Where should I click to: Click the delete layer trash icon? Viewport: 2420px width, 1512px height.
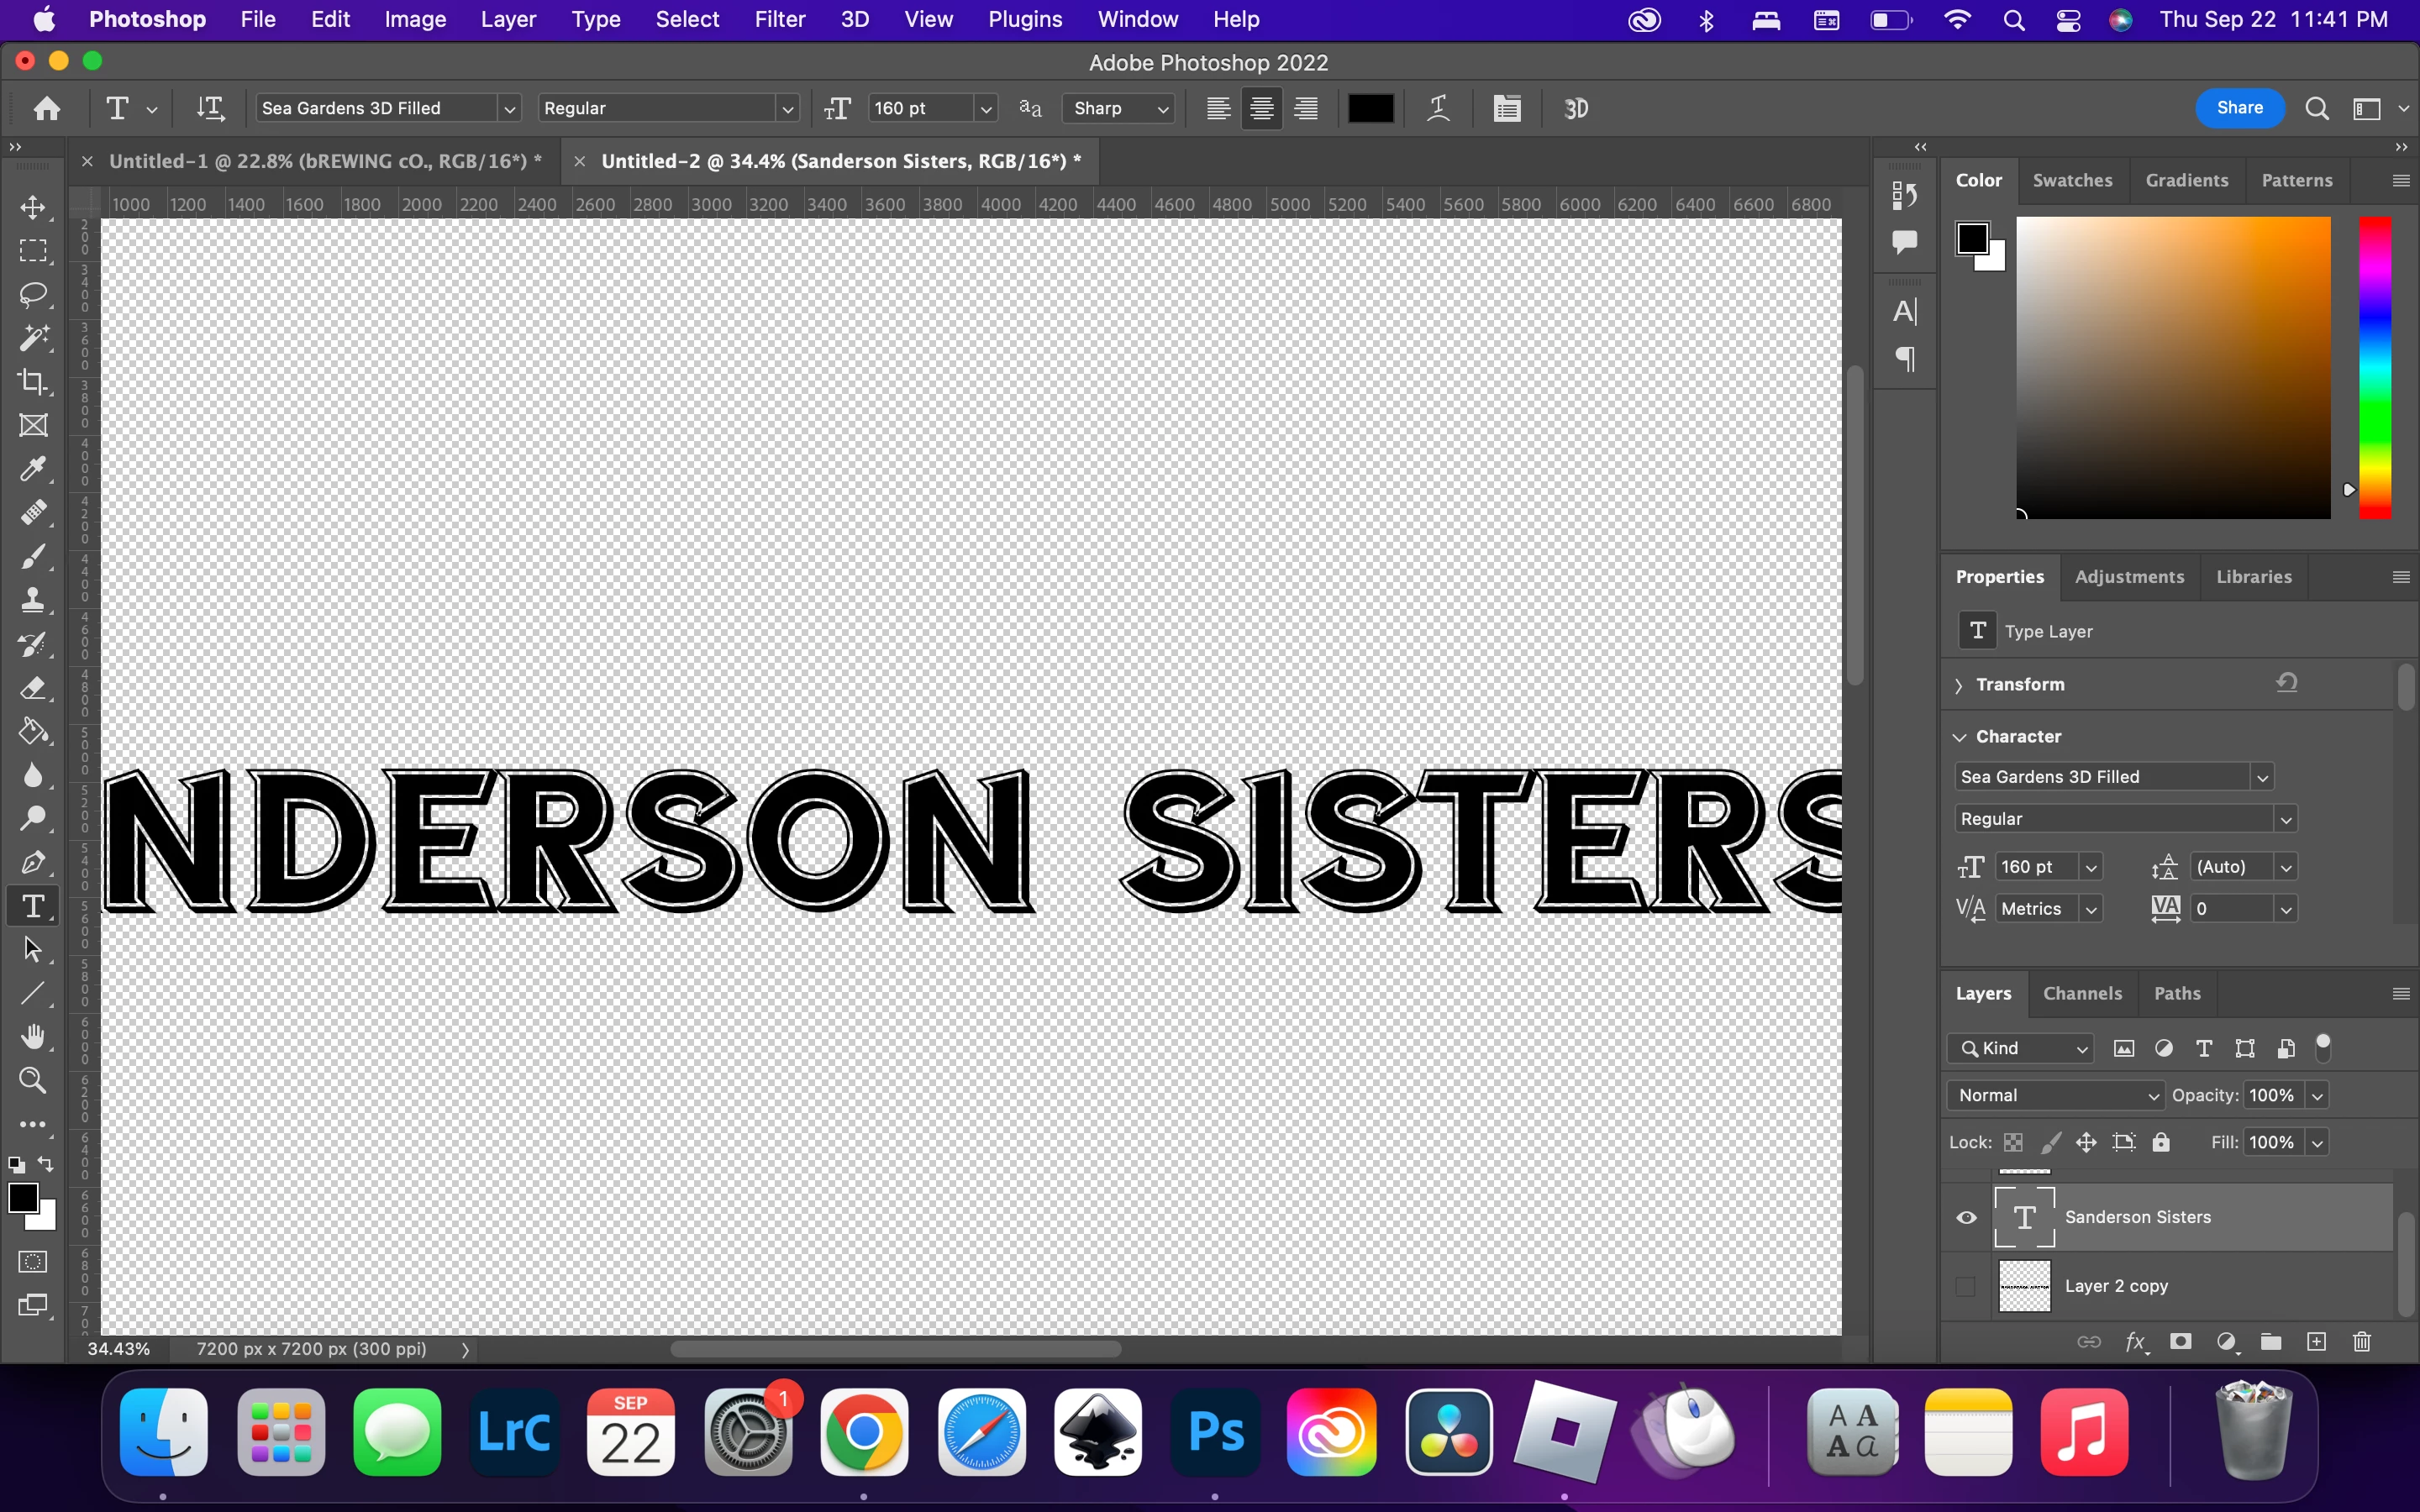(x=2362, y=1342)
